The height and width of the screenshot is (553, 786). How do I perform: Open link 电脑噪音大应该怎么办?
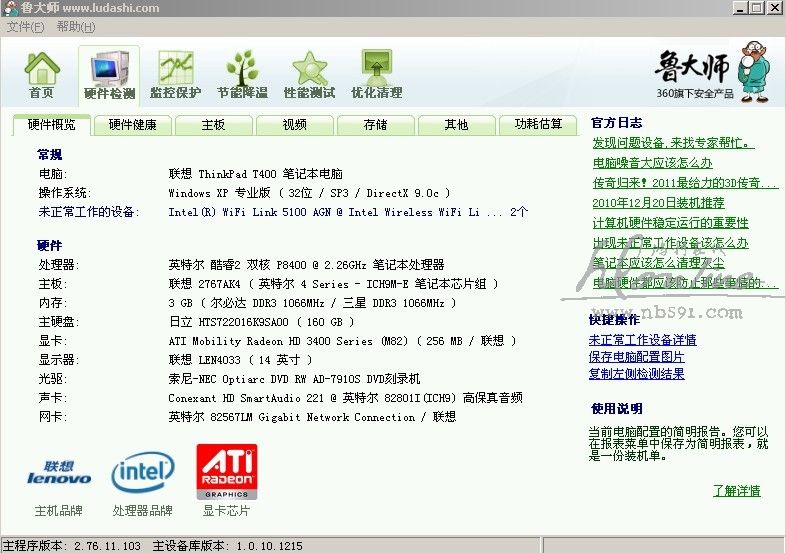click(652, 163)
